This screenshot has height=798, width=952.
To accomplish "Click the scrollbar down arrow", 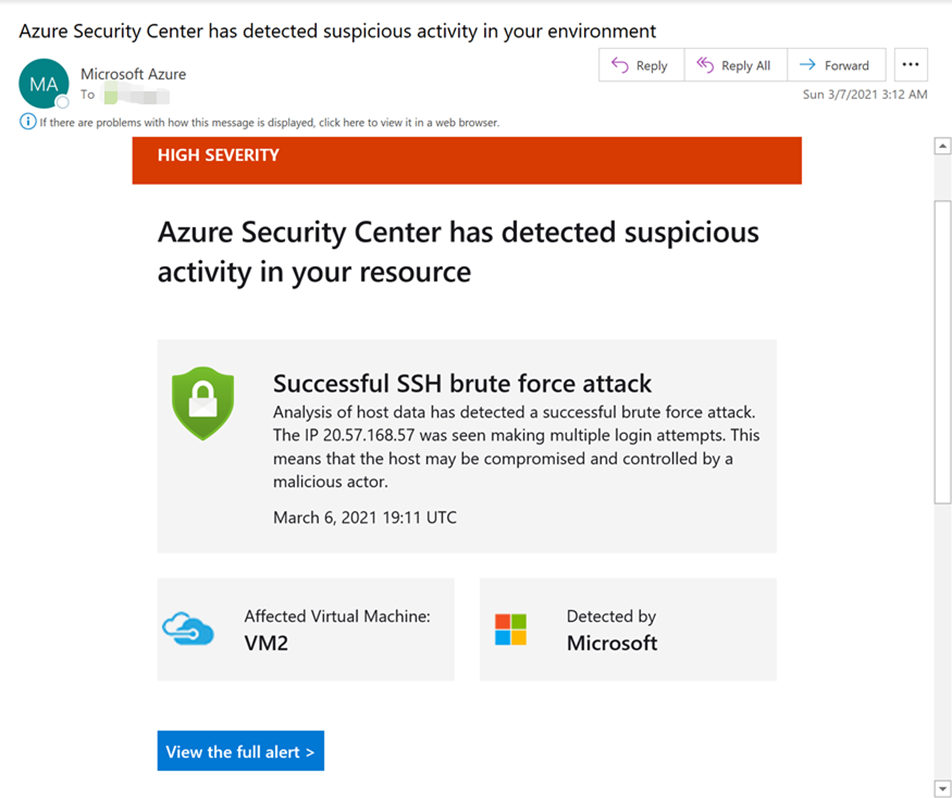I will point(942,789).
